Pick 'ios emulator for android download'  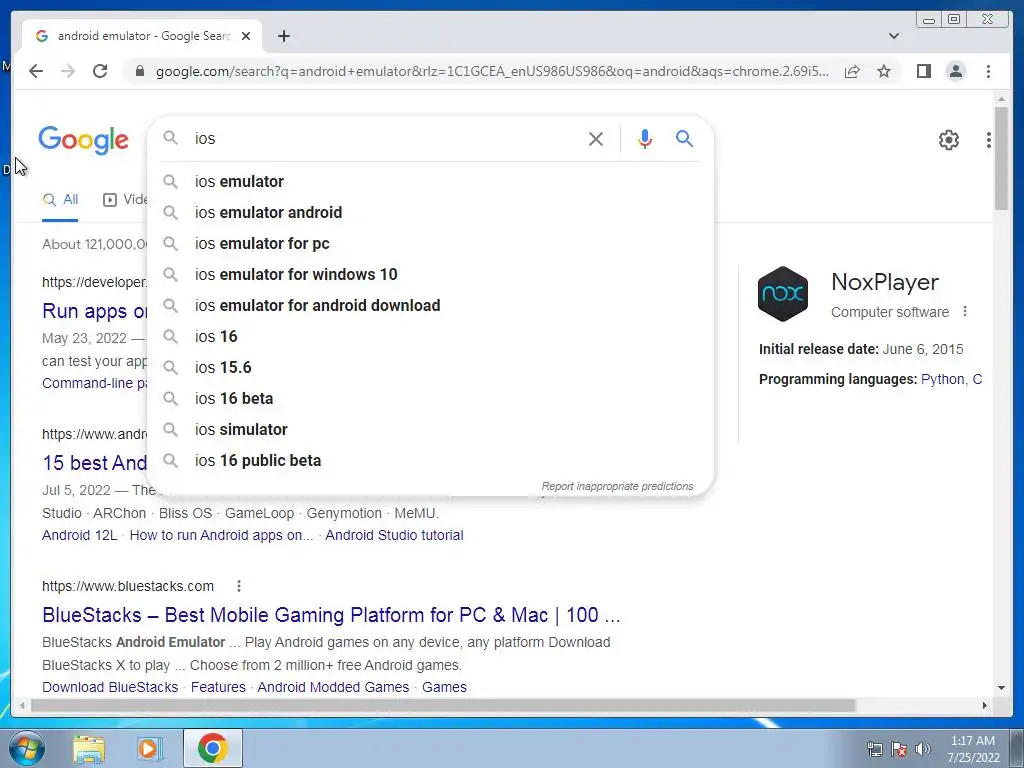coord(431,306)
